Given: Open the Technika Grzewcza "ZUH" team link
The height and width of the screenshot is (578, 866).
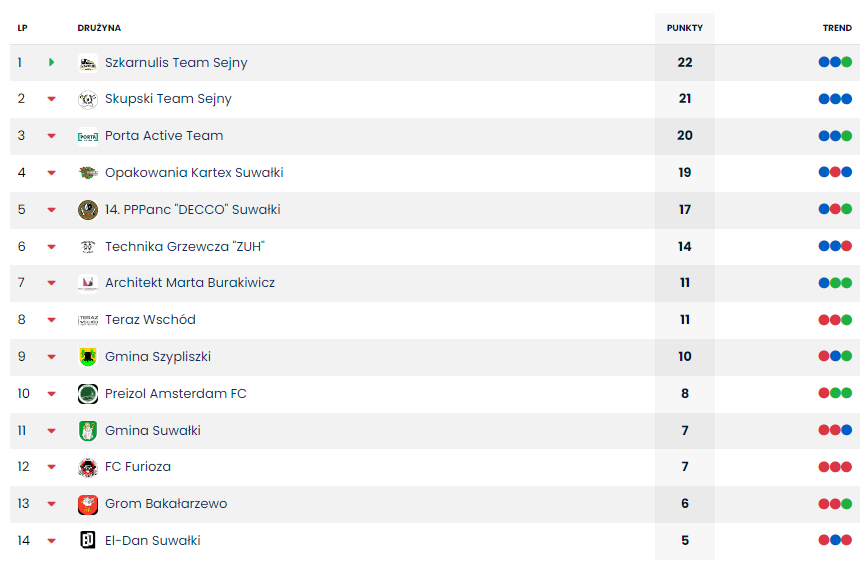Looking at the screenshot, I should 184,247.
